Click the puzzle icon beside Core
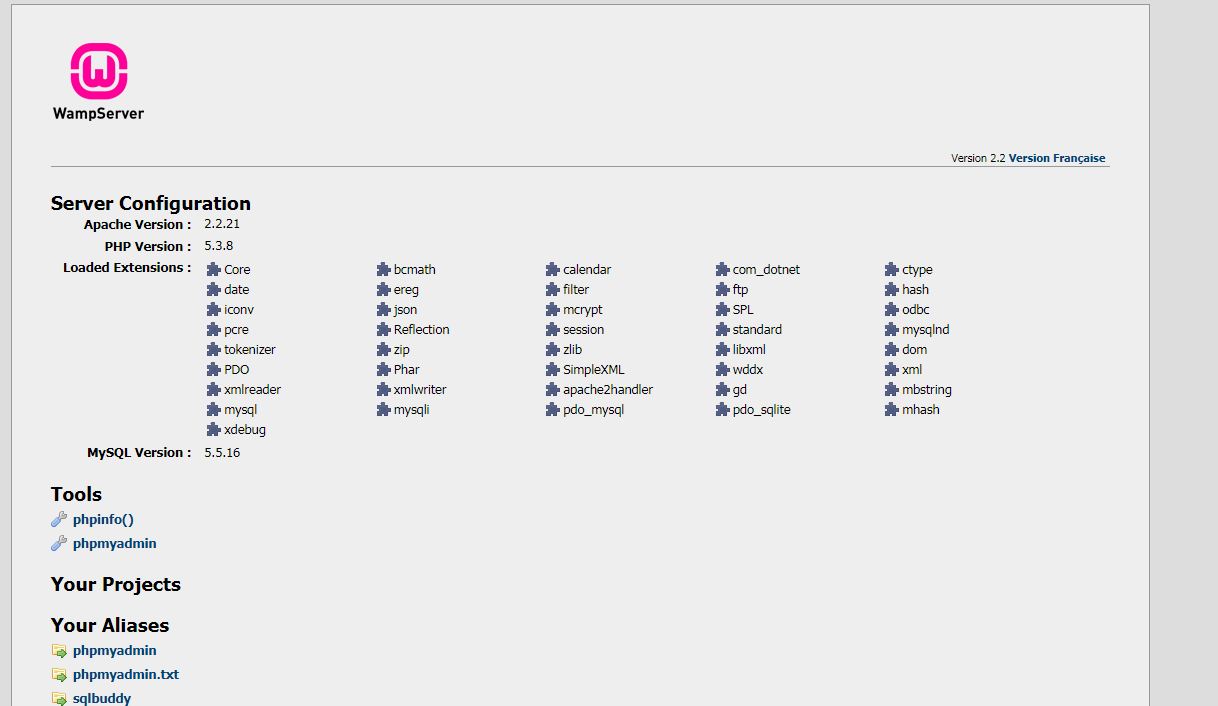1218x706 pixels. pos(213,270)
